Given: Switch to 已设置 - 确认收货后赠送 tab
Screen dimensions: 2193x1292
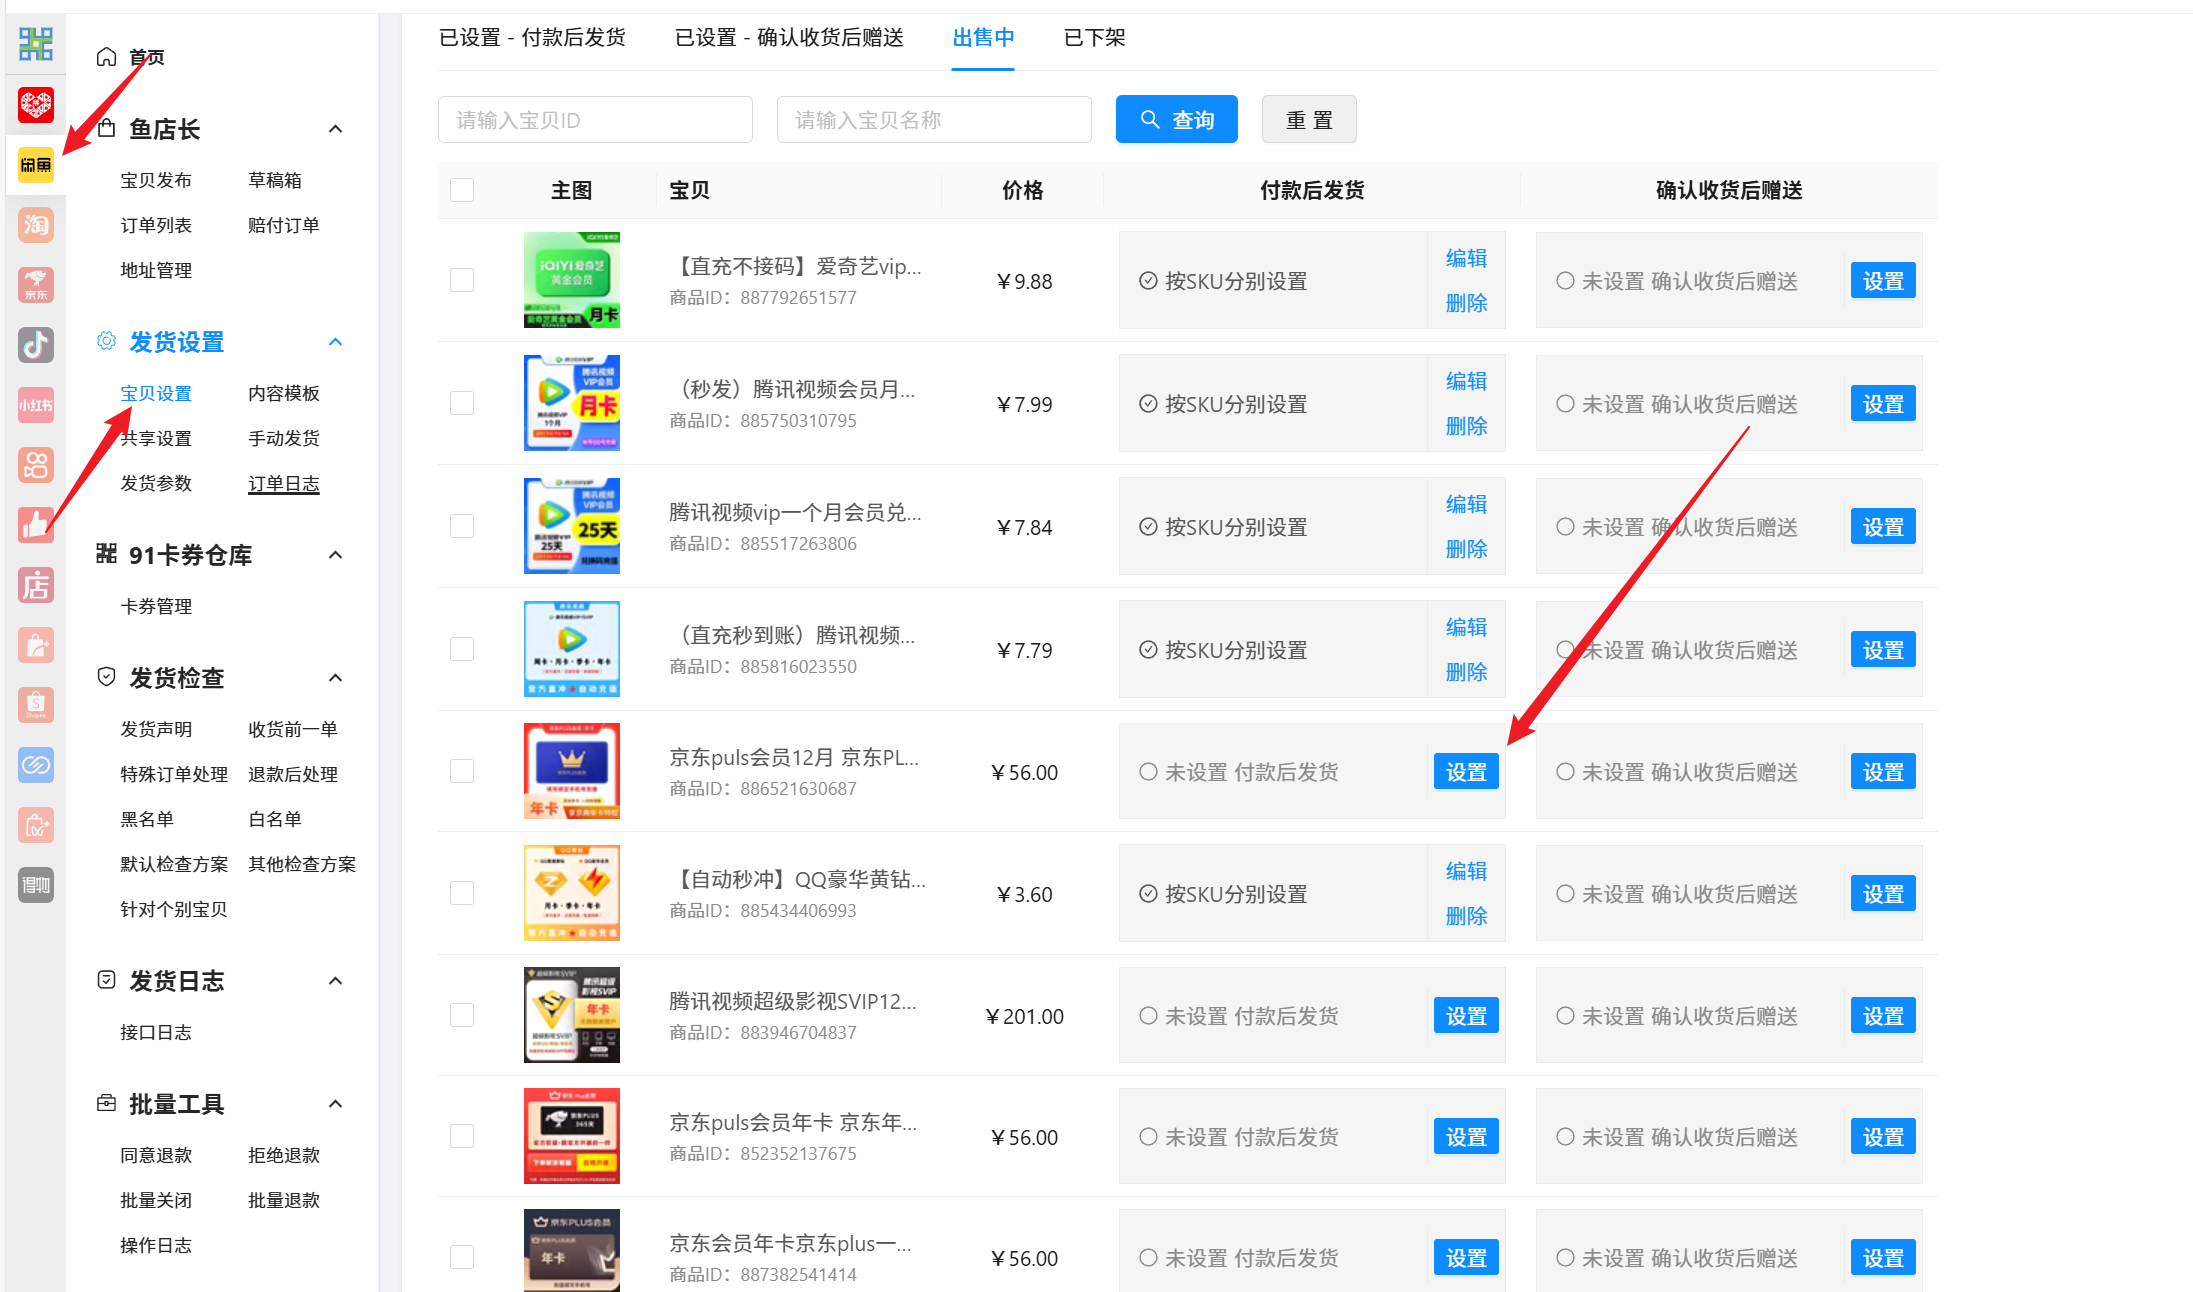Looking at the screenshot, I should [789, 38].
